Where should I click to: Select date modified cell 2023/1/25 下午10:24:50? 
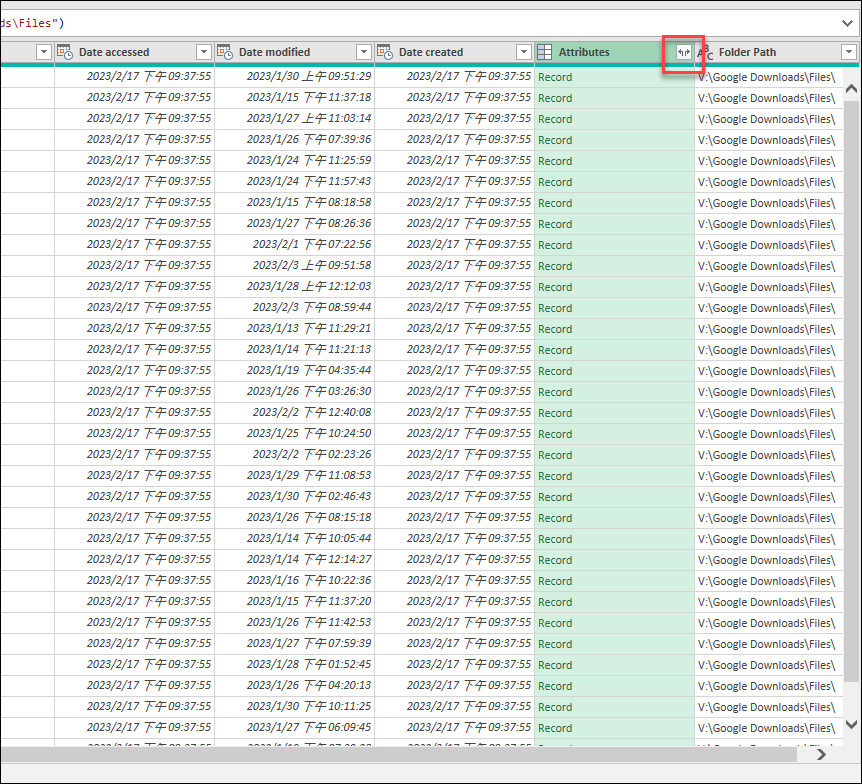[x=295, y=433]
